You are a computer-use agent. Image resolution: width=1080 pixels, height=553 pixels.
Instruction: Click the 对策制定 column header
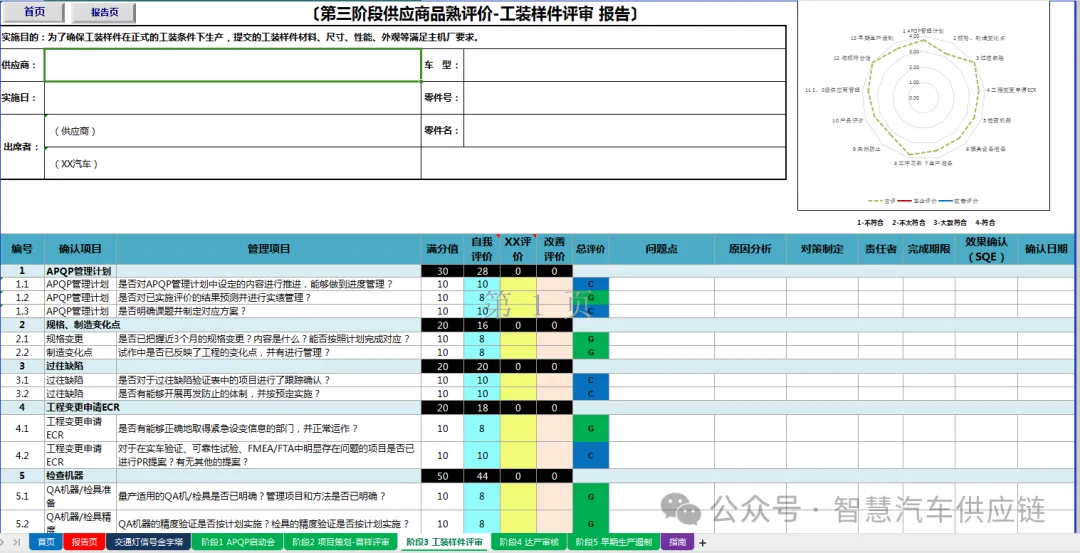pyautogui.click(x=822, y=249)
